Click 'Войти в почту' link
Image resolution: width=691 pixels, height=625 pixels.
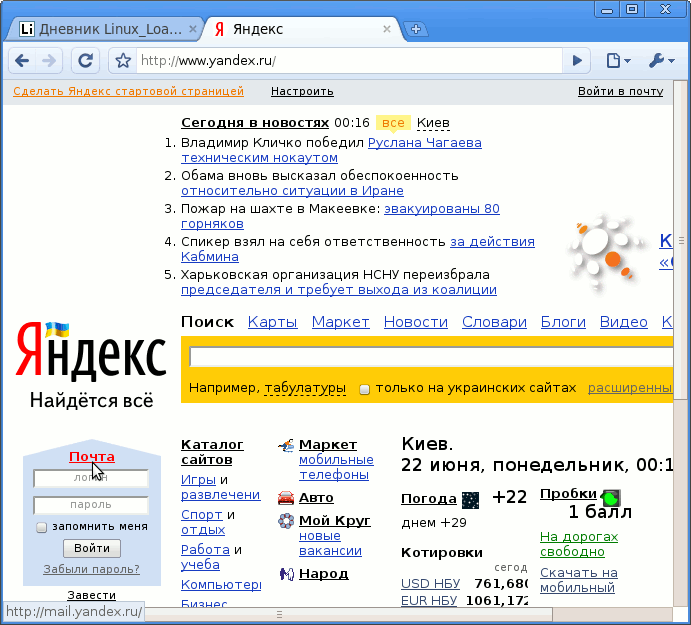tap(620, 91)
